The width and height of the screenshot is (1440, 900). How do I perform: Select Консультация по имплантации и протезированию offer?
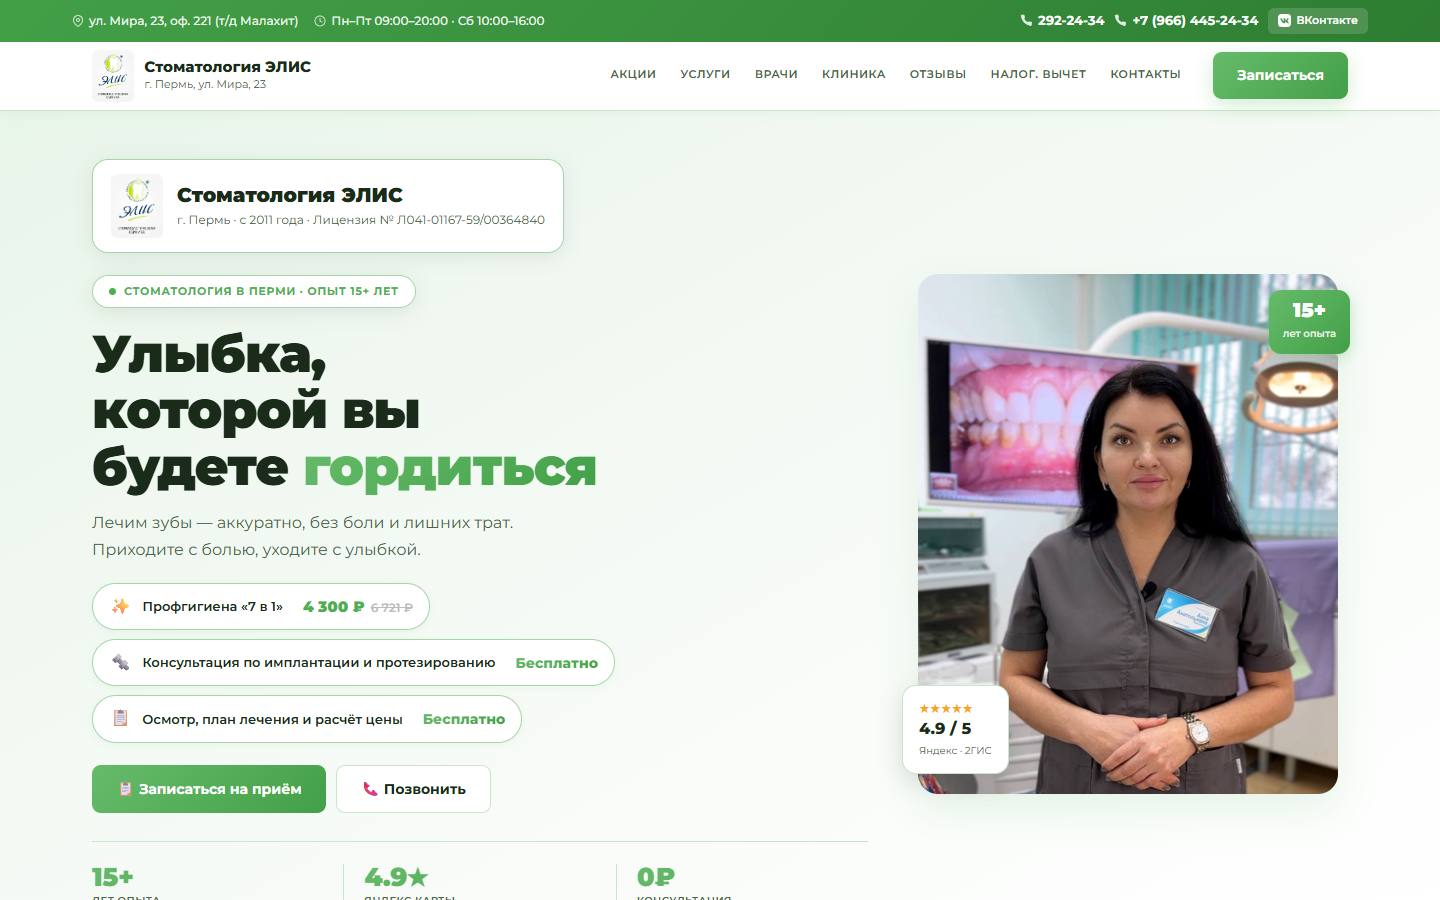pos(353,662)
